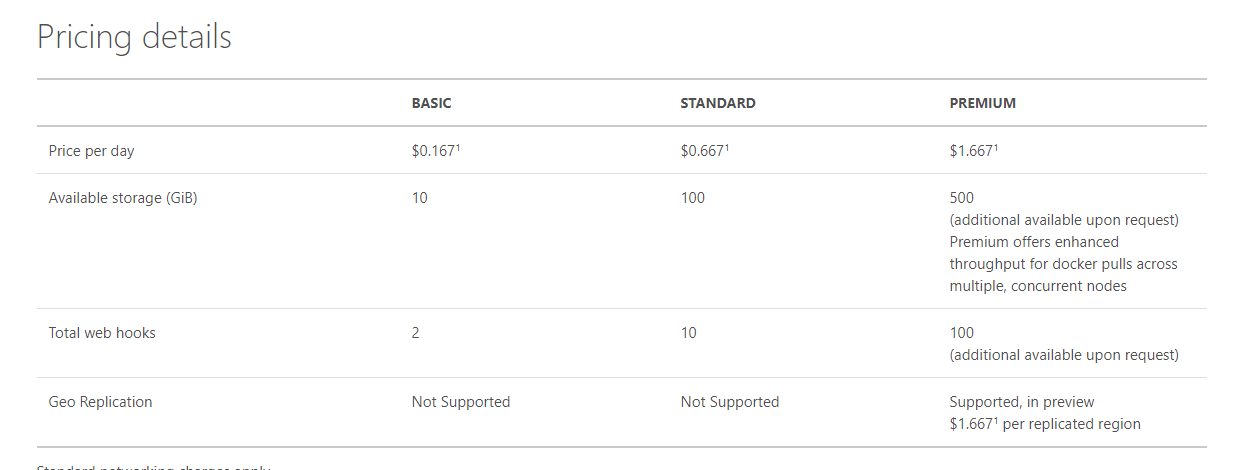Select the STANDARD column header
Screen dimensions: 1258x470
717,103
